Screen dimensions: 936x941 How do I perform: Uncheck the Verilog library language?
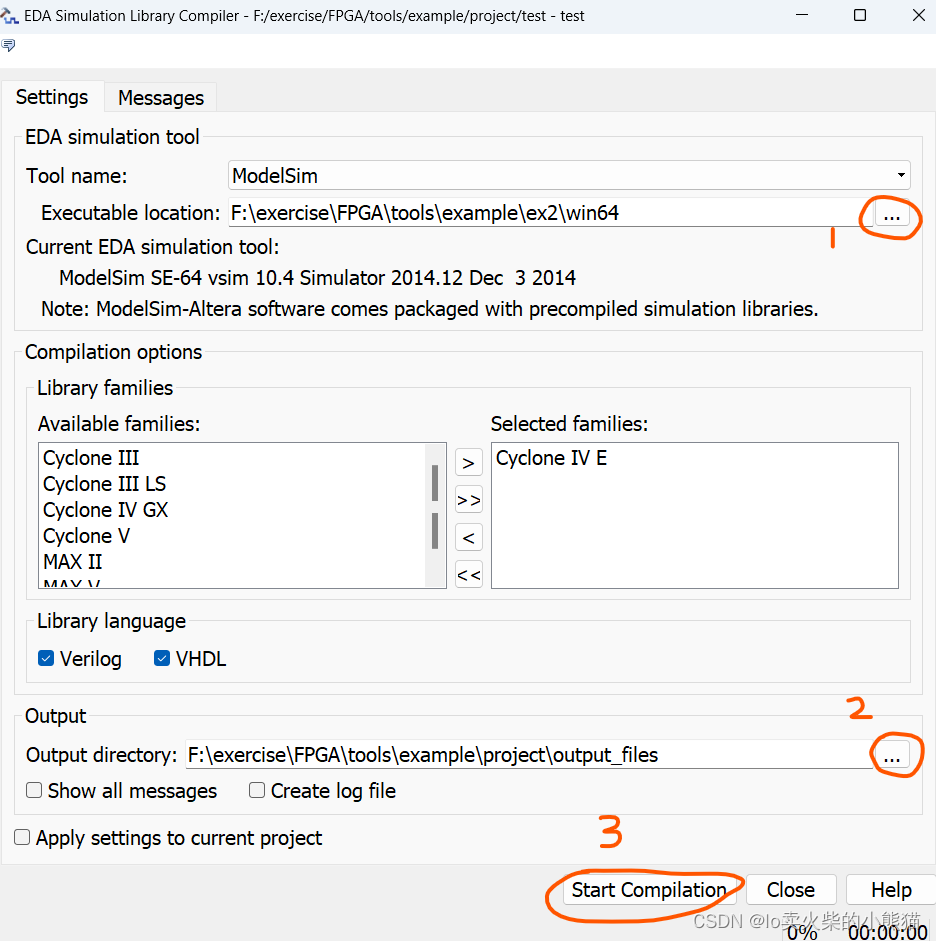46,659
